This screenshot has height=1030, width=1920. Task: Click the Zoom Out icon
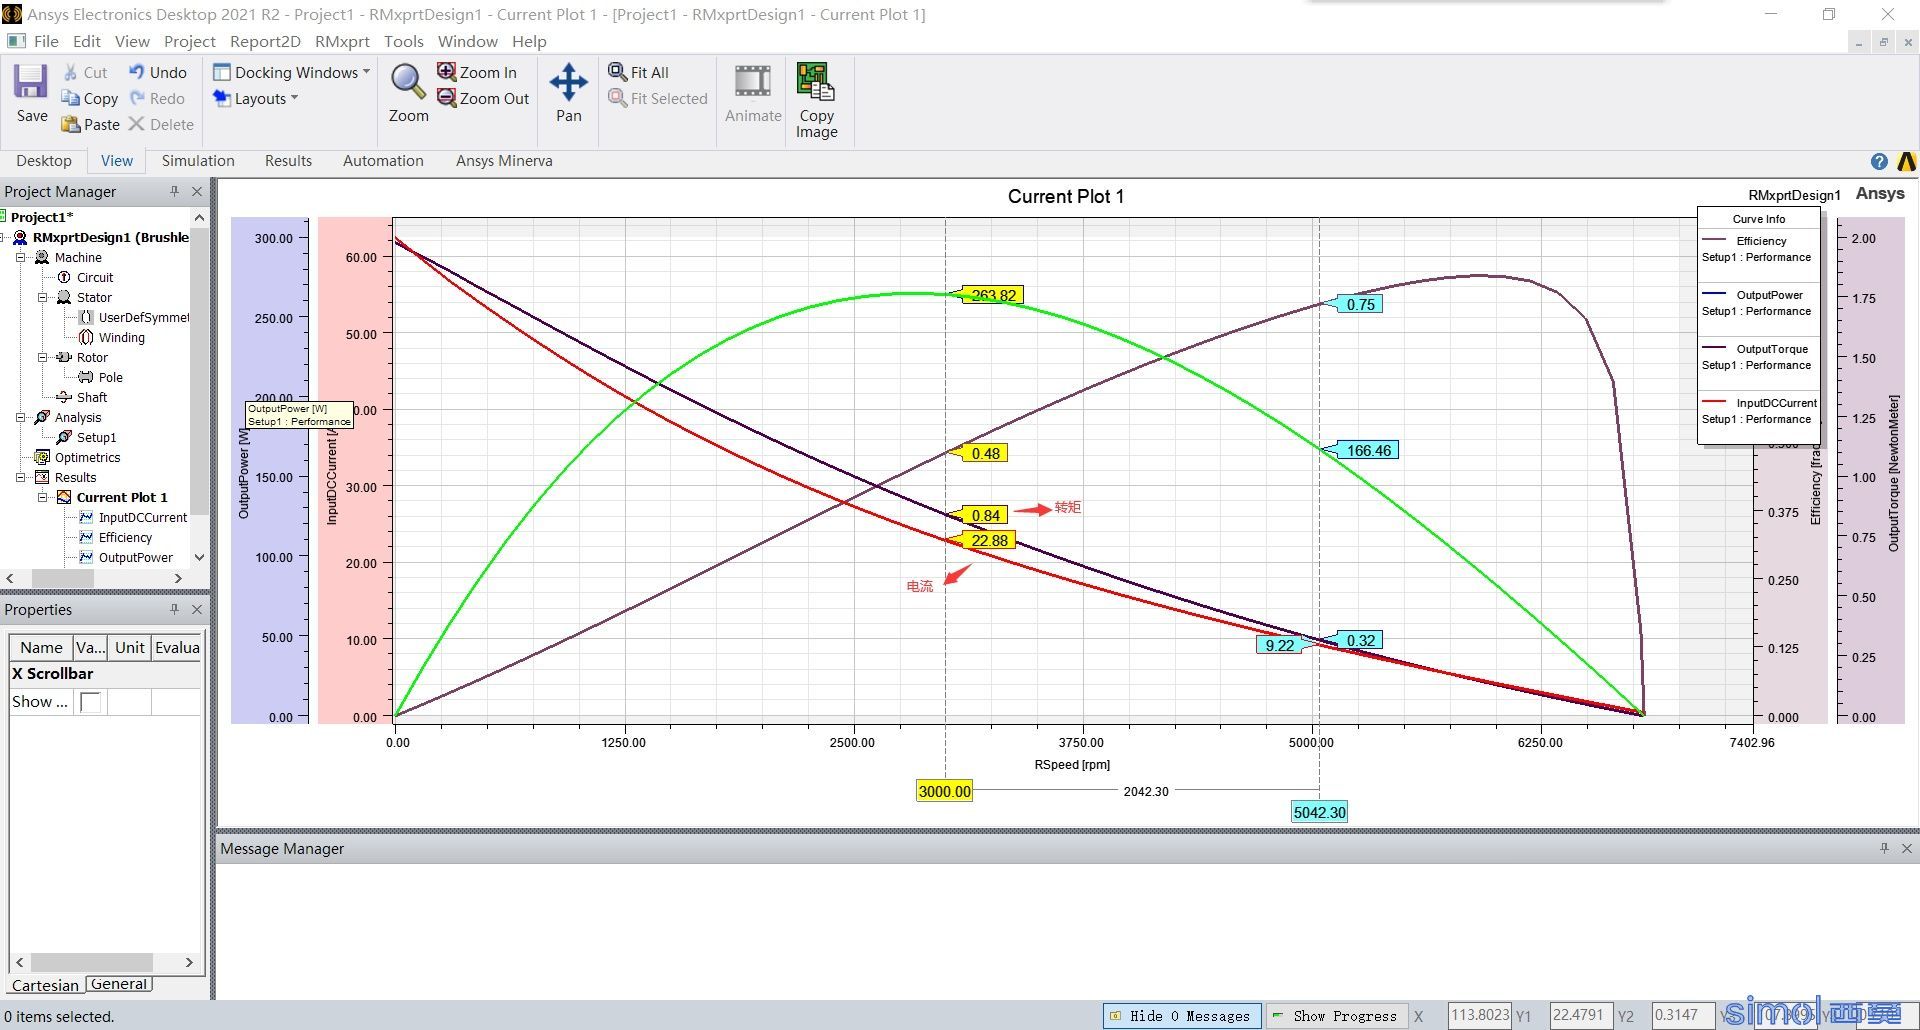point(446,98)
